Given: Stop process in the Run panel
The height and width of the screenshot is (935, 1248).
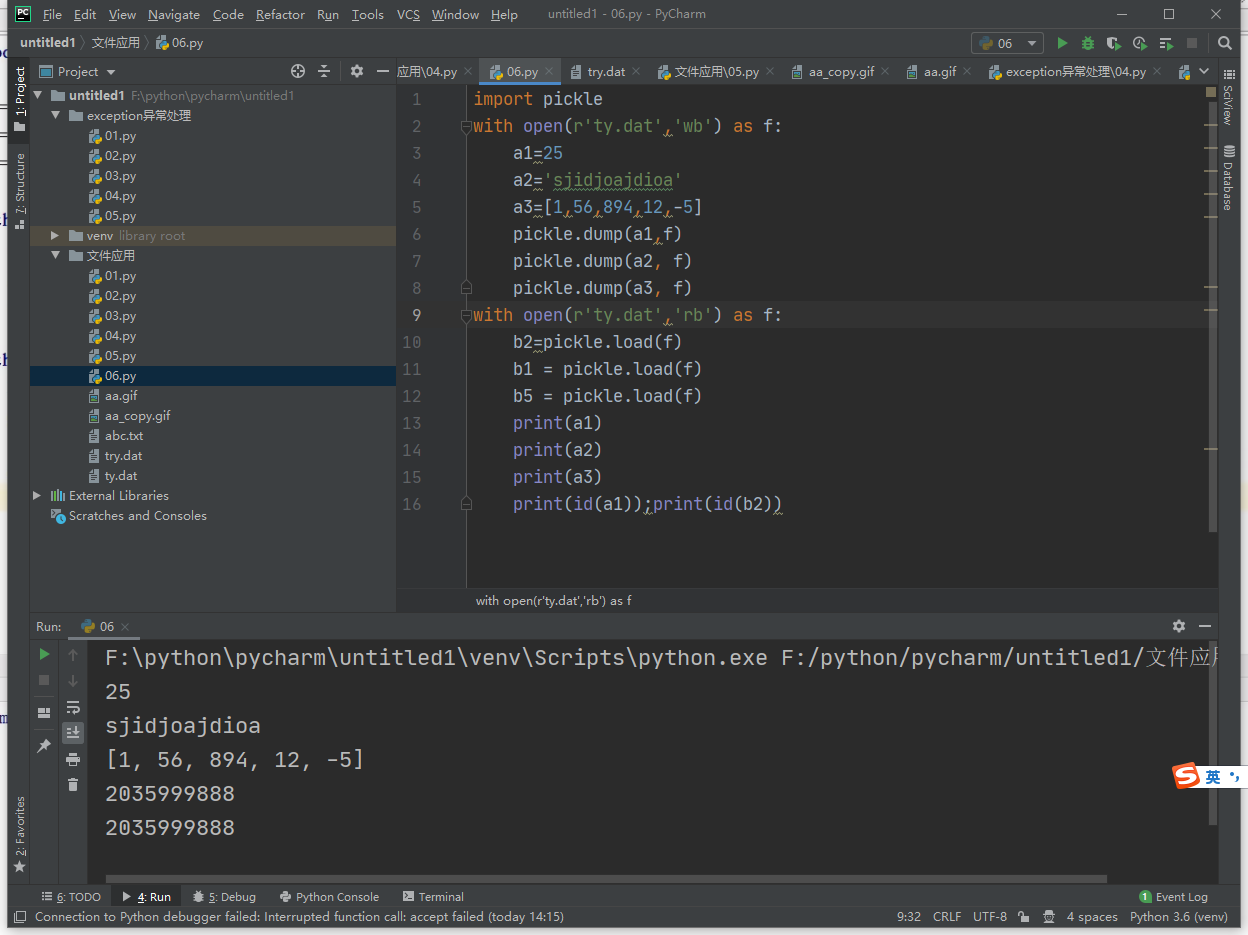Looking at the screenshot, I should click(x=44, y=680).
